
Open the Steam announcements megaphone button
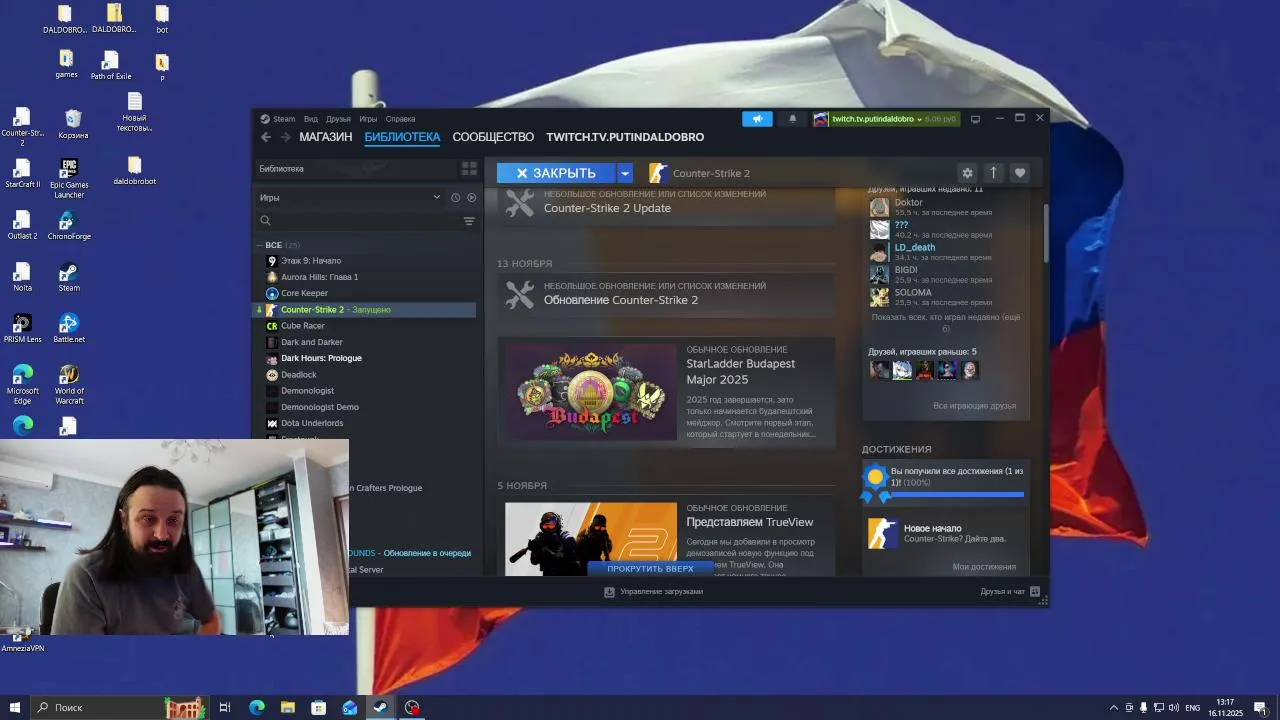pyautogui.click(x=757, y=119)
